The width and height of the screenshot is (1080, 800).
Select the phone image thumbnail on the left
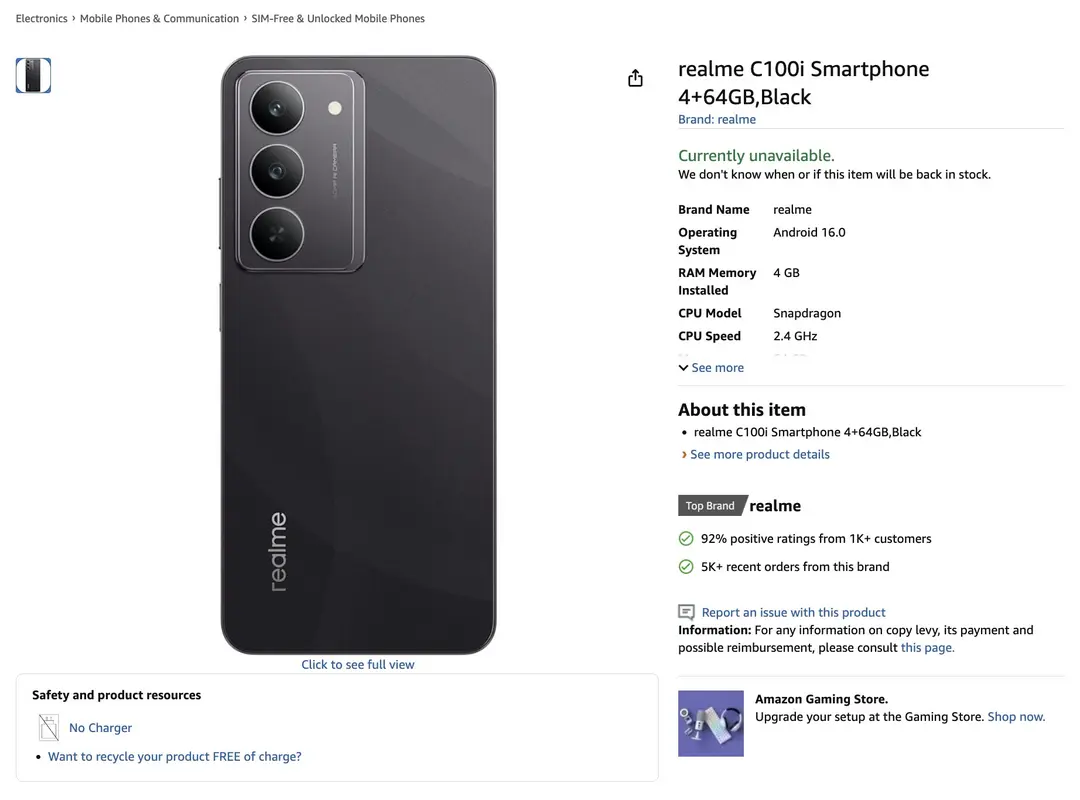(33, 75)
